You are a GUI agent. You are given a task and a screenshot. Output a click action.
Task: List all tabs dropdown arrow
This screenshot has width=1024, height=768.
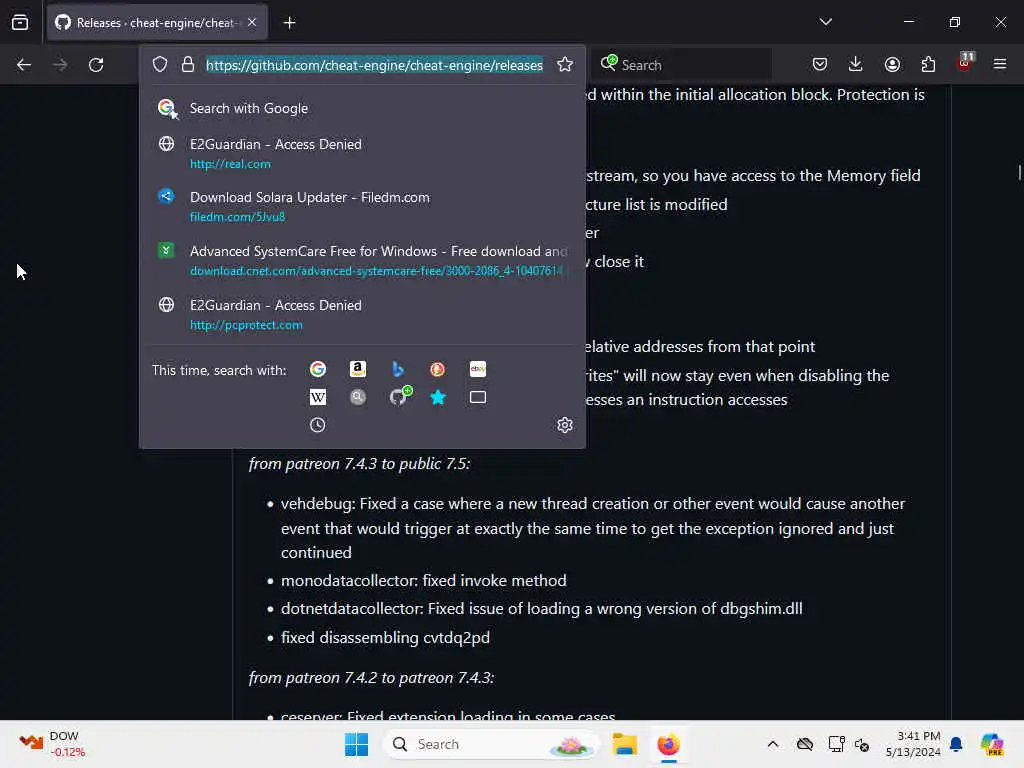pos(825,22)
